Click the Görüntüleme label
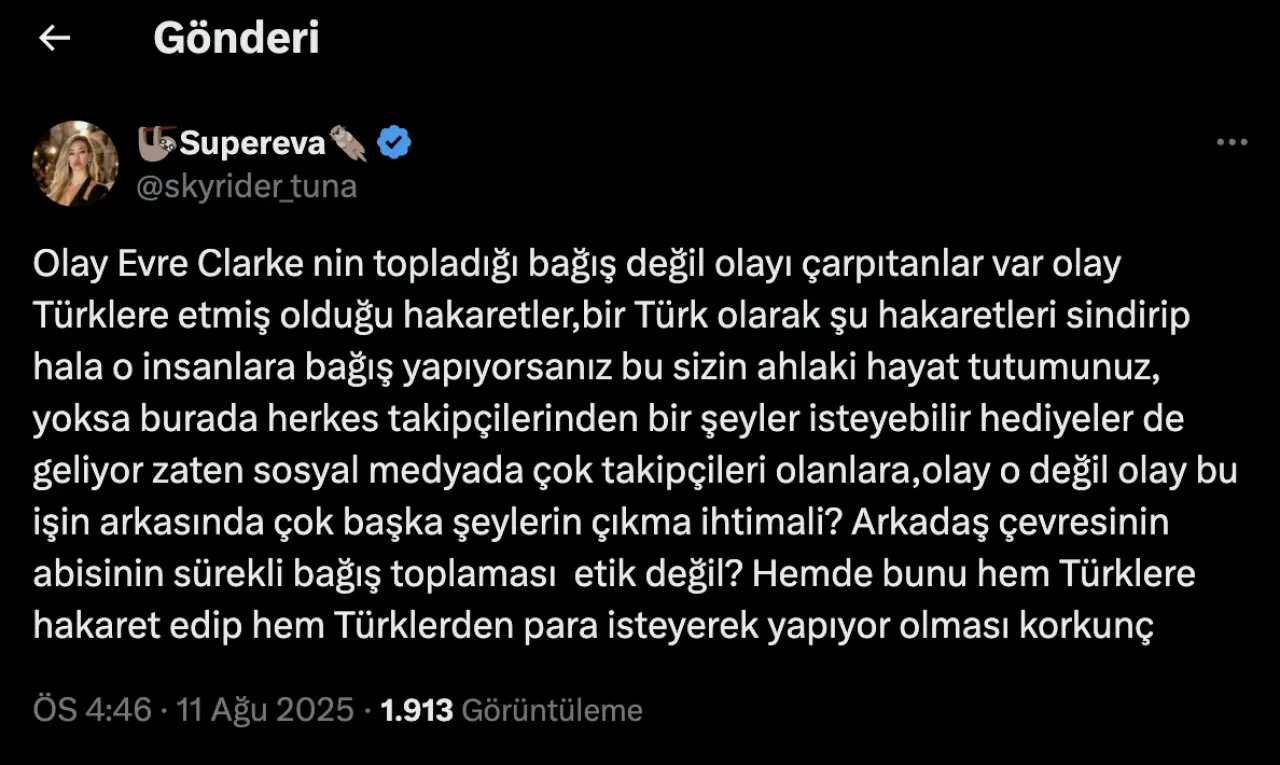The height and width of the screenshot is (765, 1280). [553, 710]
